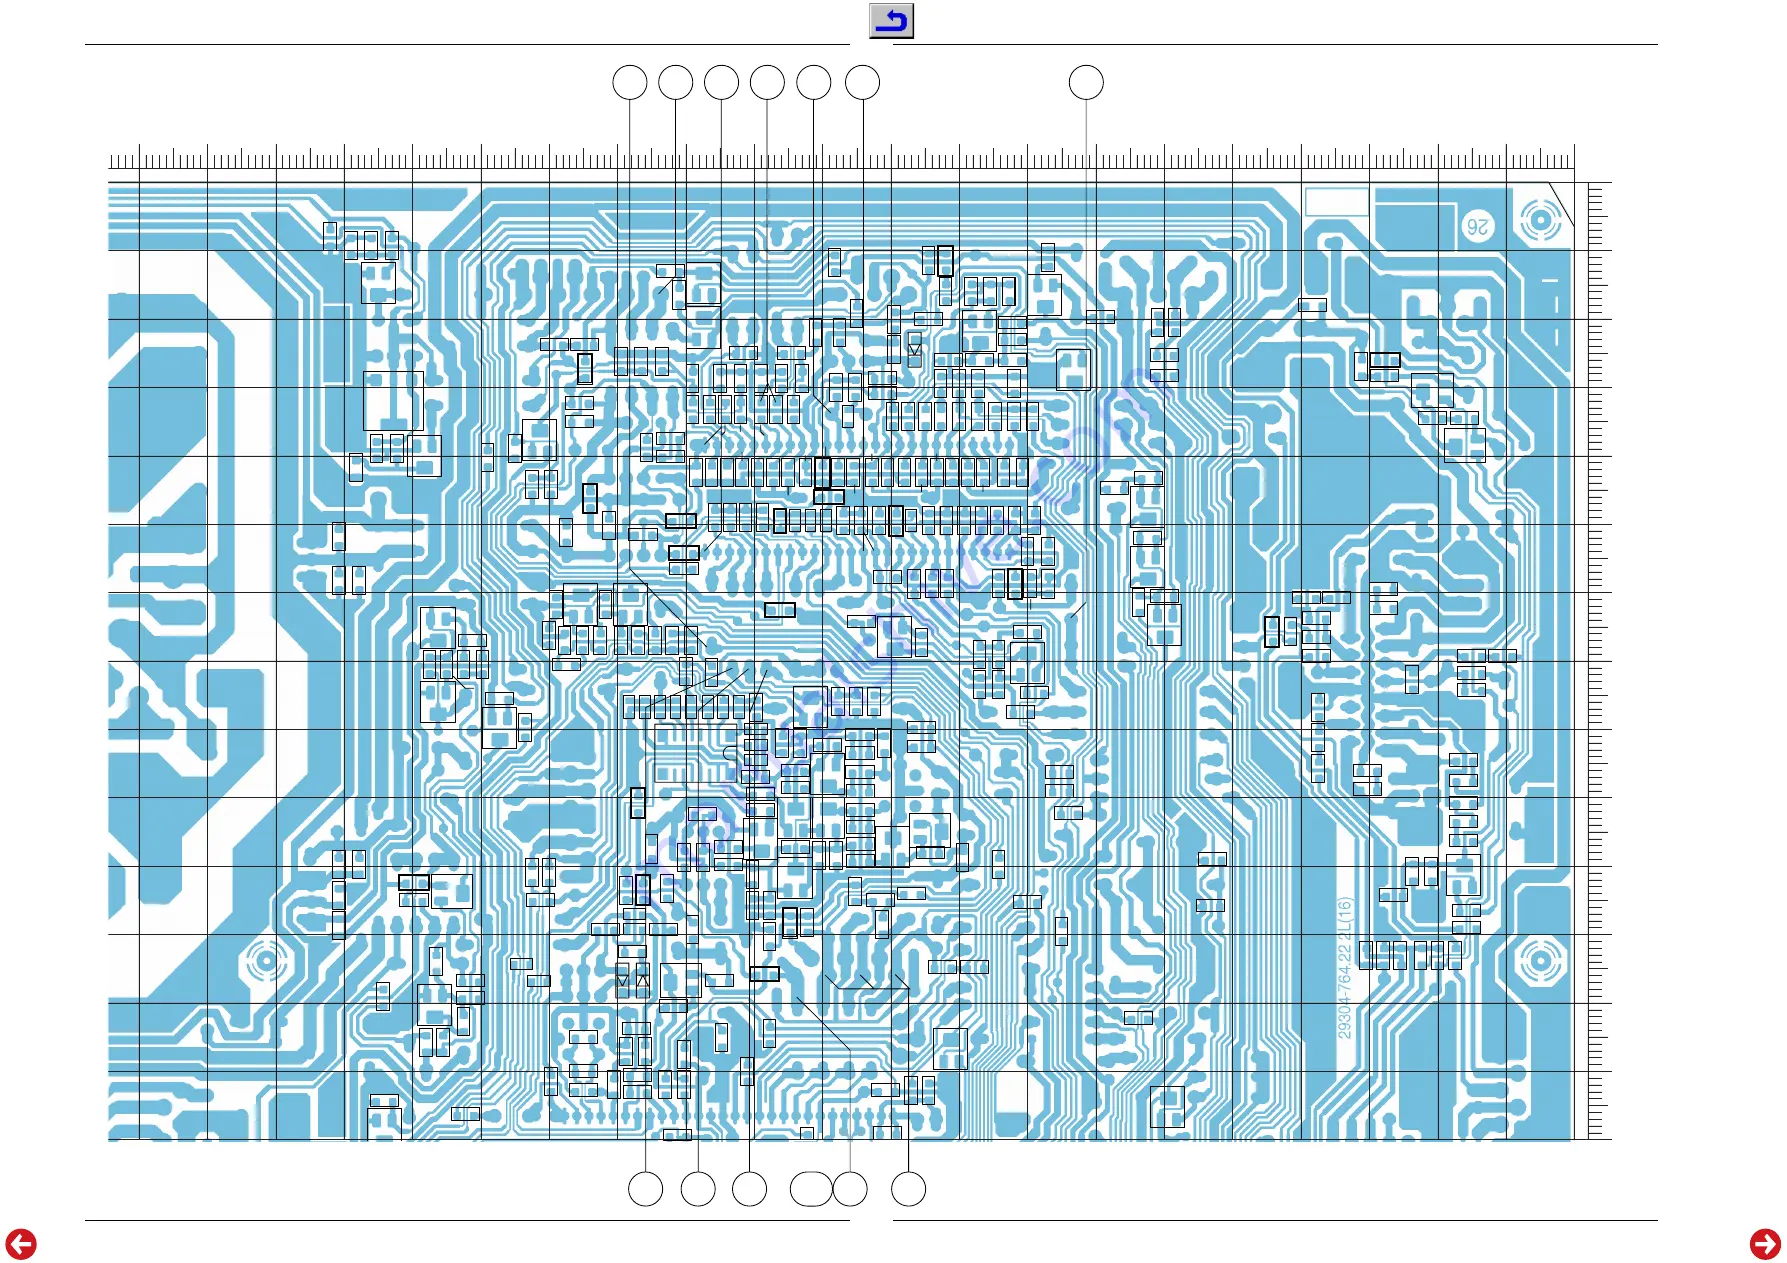The height and width of the screenshot is (1263, 1787).
Task: Click the blue return arrow button
Action: pos(891,21)
